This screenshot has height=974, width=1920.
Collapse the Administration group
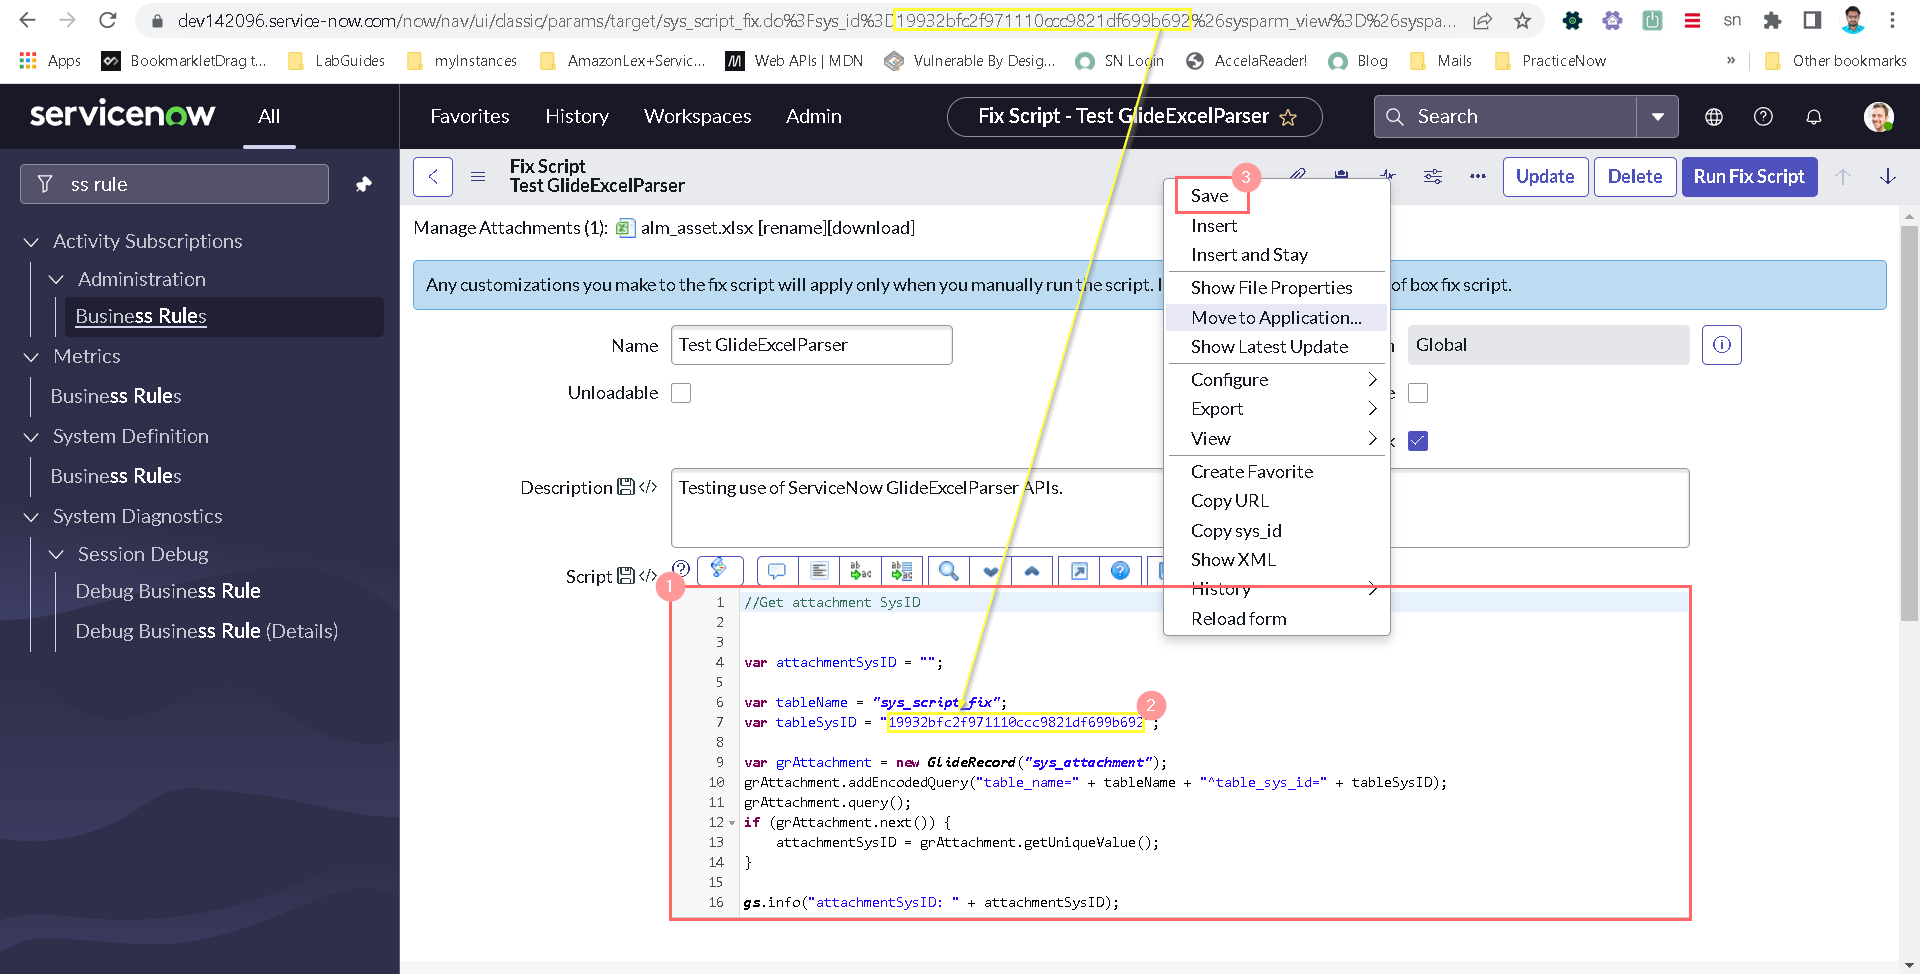56,280
